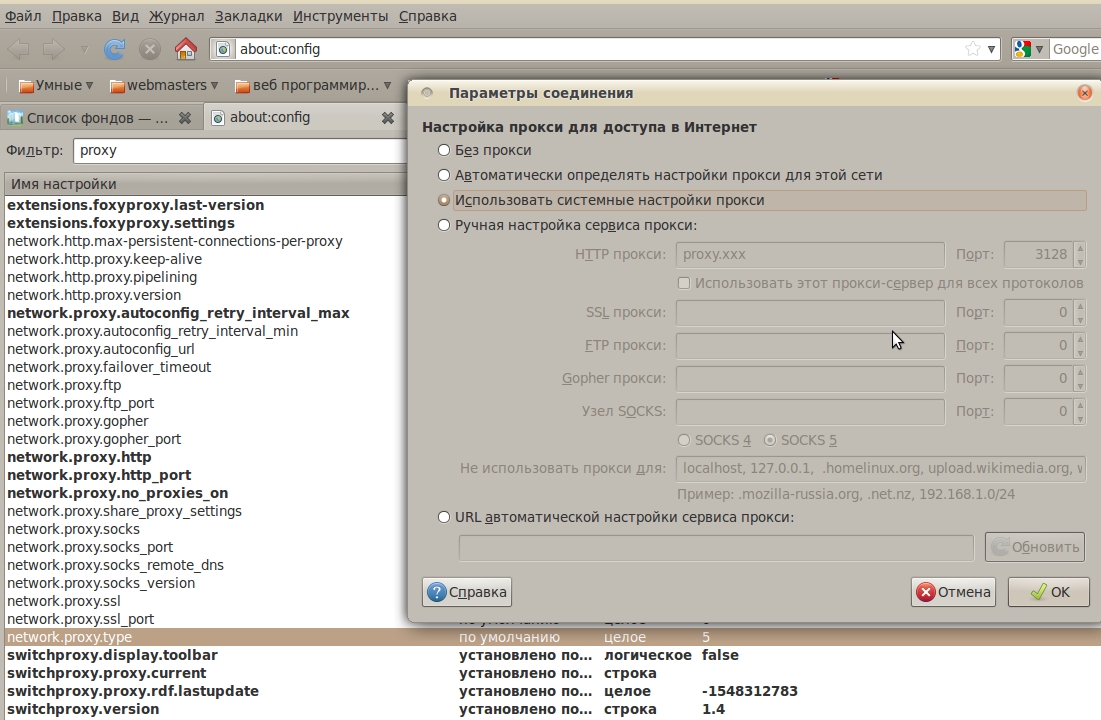Select the Без прокси radio button
1101x720 pixels.
pyautogui.click(x=444, y=150)
